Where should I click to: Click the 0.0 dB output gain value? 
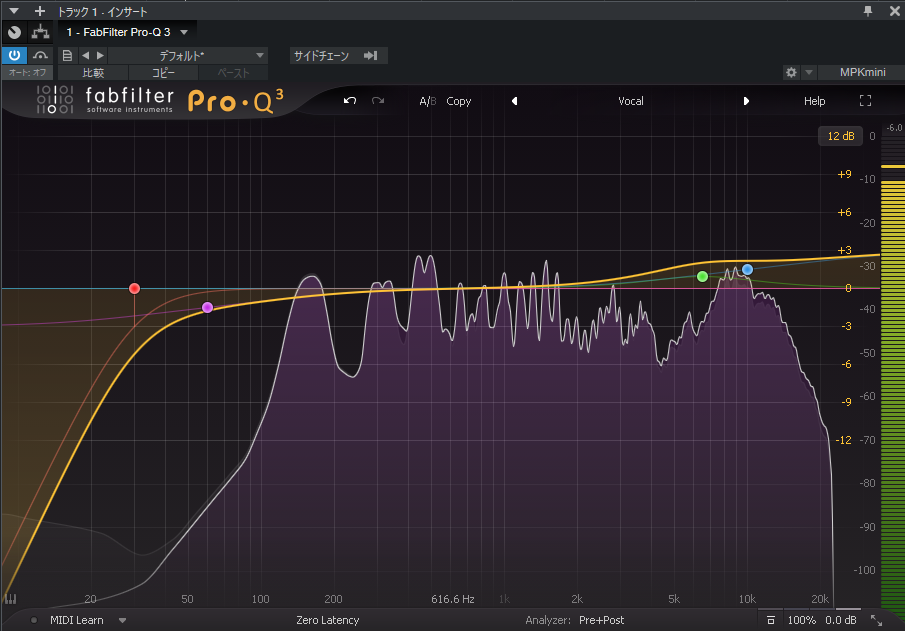(840, 620)
